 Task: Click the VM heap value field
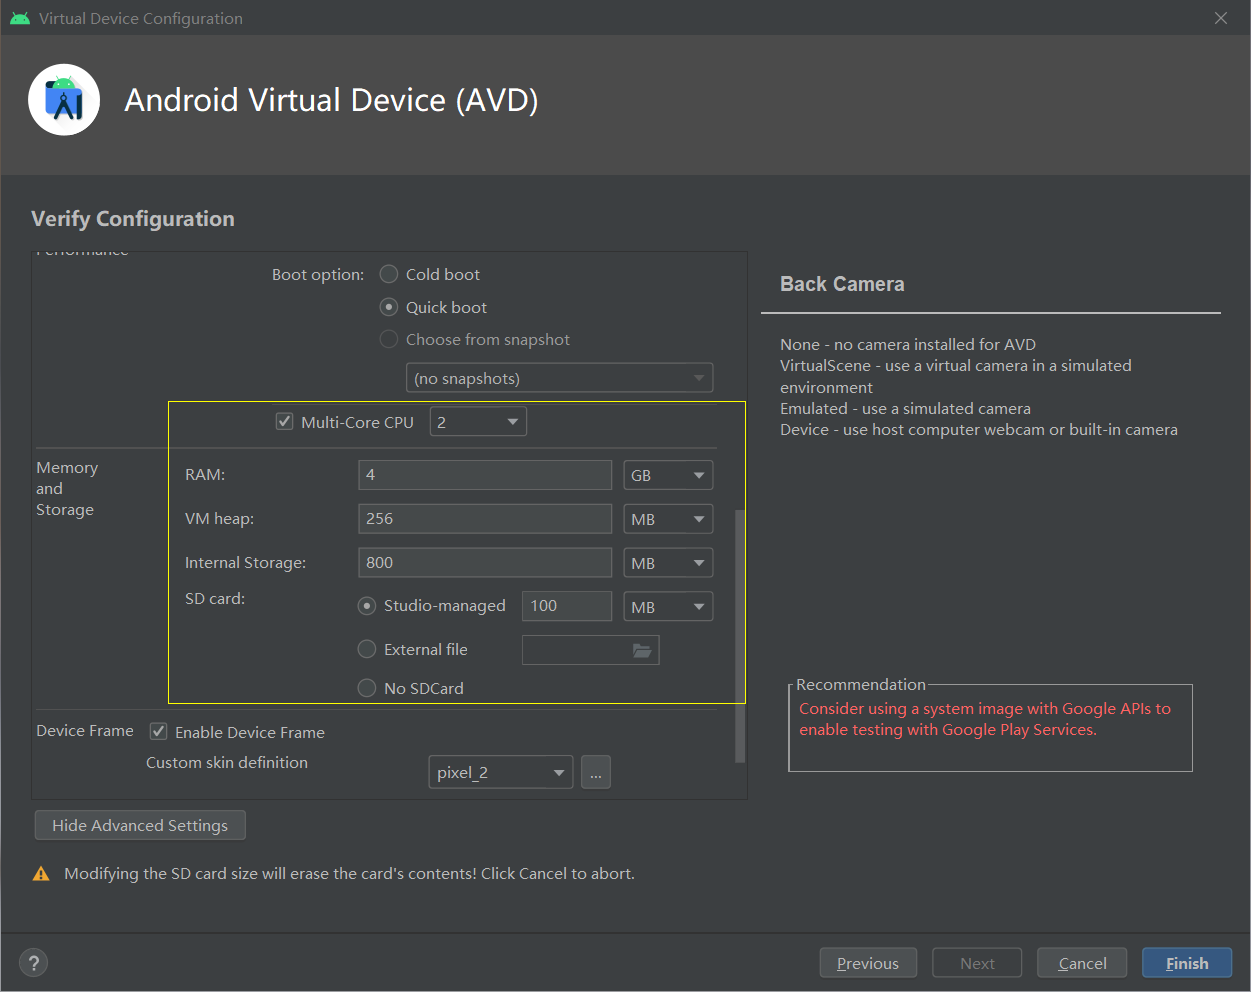485,519
